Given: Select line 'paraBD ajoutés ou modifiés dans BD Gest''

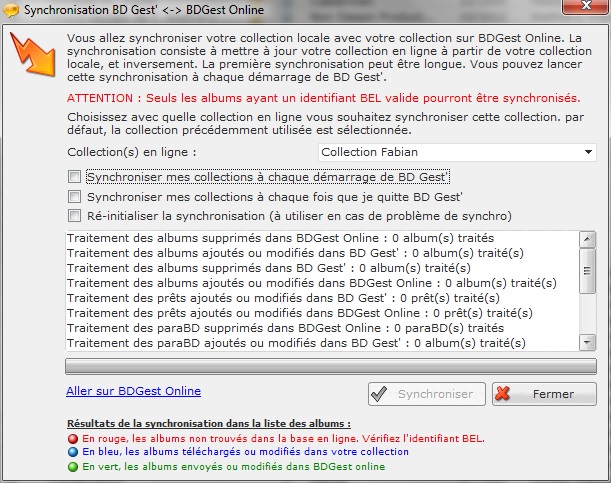Looking at the screenshot, I should pyautogui.click(x=296, y=343).
